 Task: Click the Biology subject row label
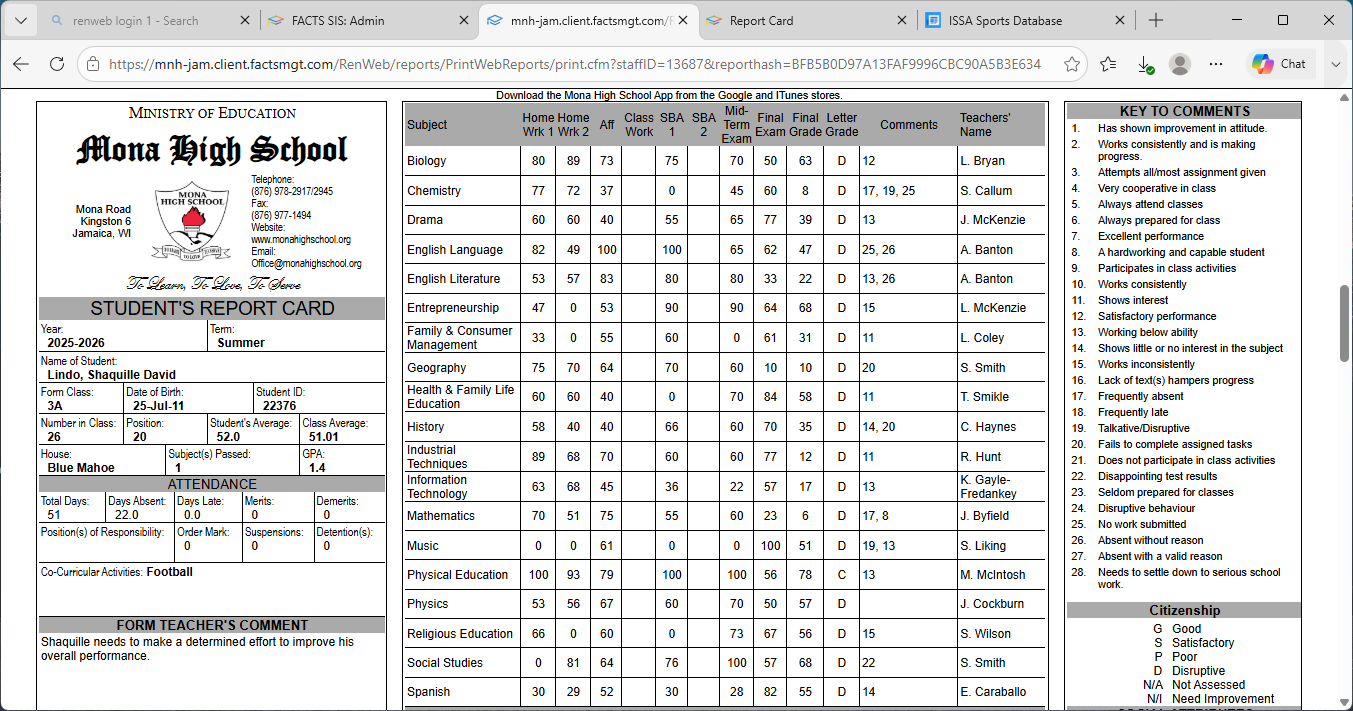pyautogui.click(x=426, y=161)
